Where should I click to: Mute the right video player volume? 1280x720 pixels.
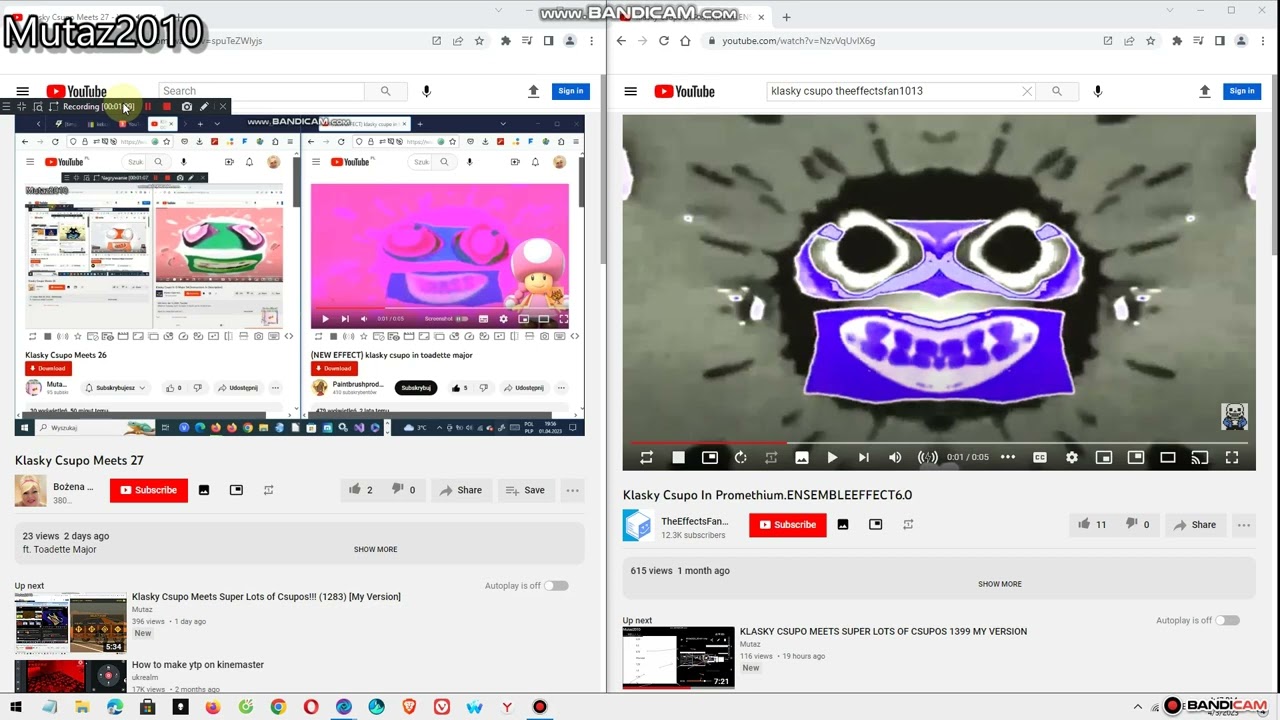tap(895, 457)
